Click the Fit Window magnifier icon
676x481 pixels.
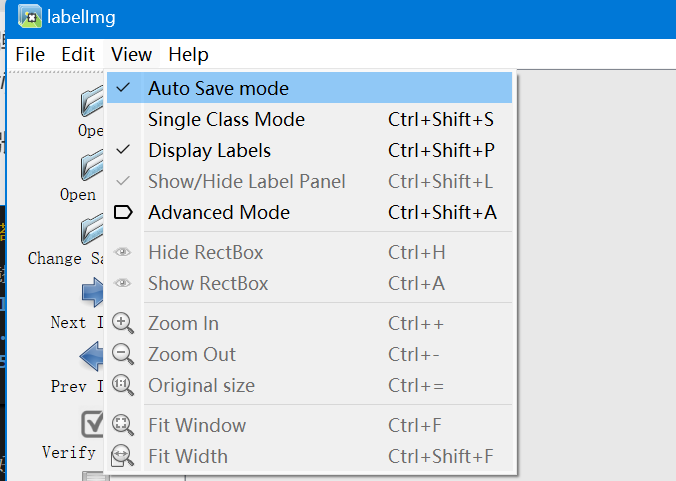click(x=123, y=425)
